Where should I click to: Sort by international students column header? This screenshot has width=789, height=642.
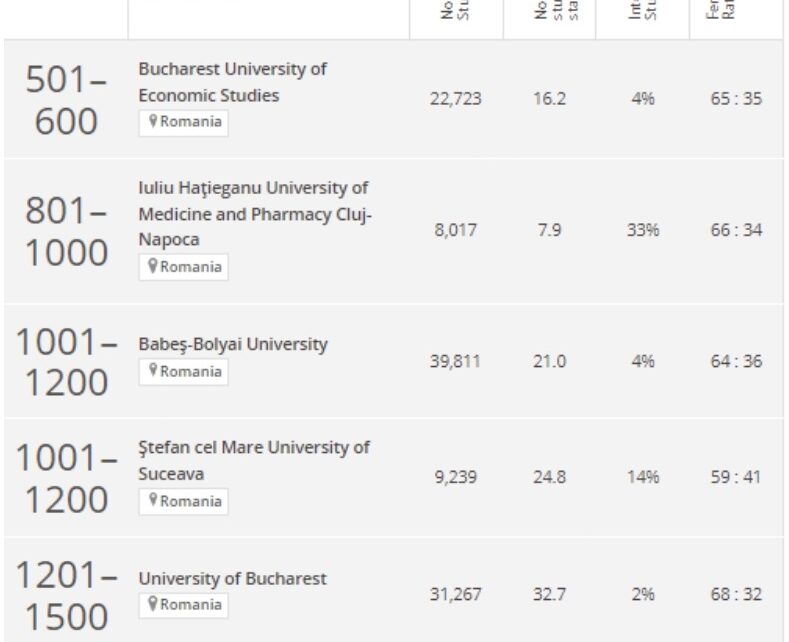(x=642, y=14)
